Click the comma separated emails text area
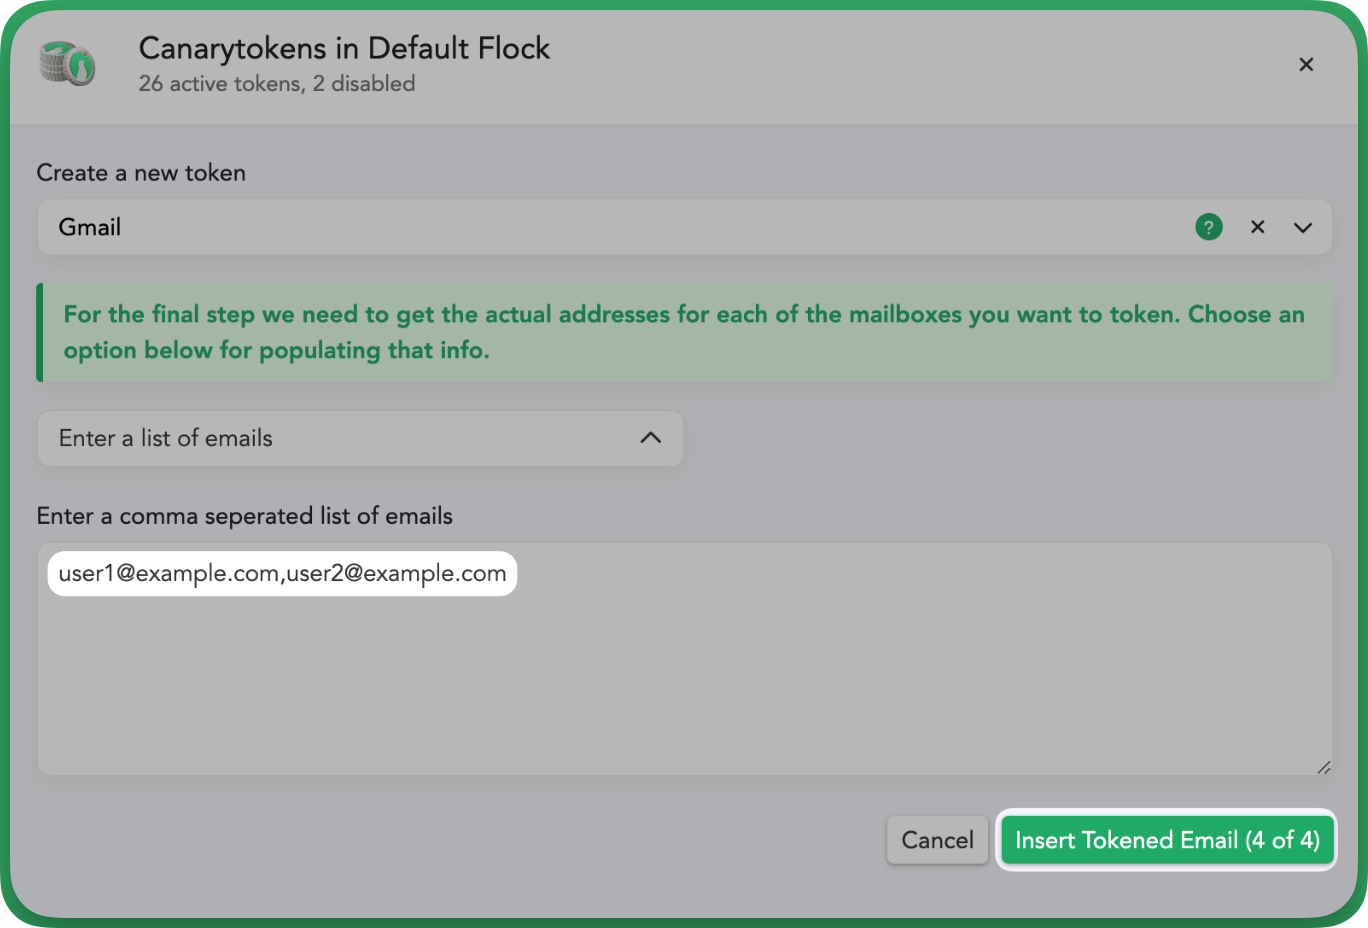The height and width of the screenshot is (928, 1368). pyautogui.click(x=684, y=659)
